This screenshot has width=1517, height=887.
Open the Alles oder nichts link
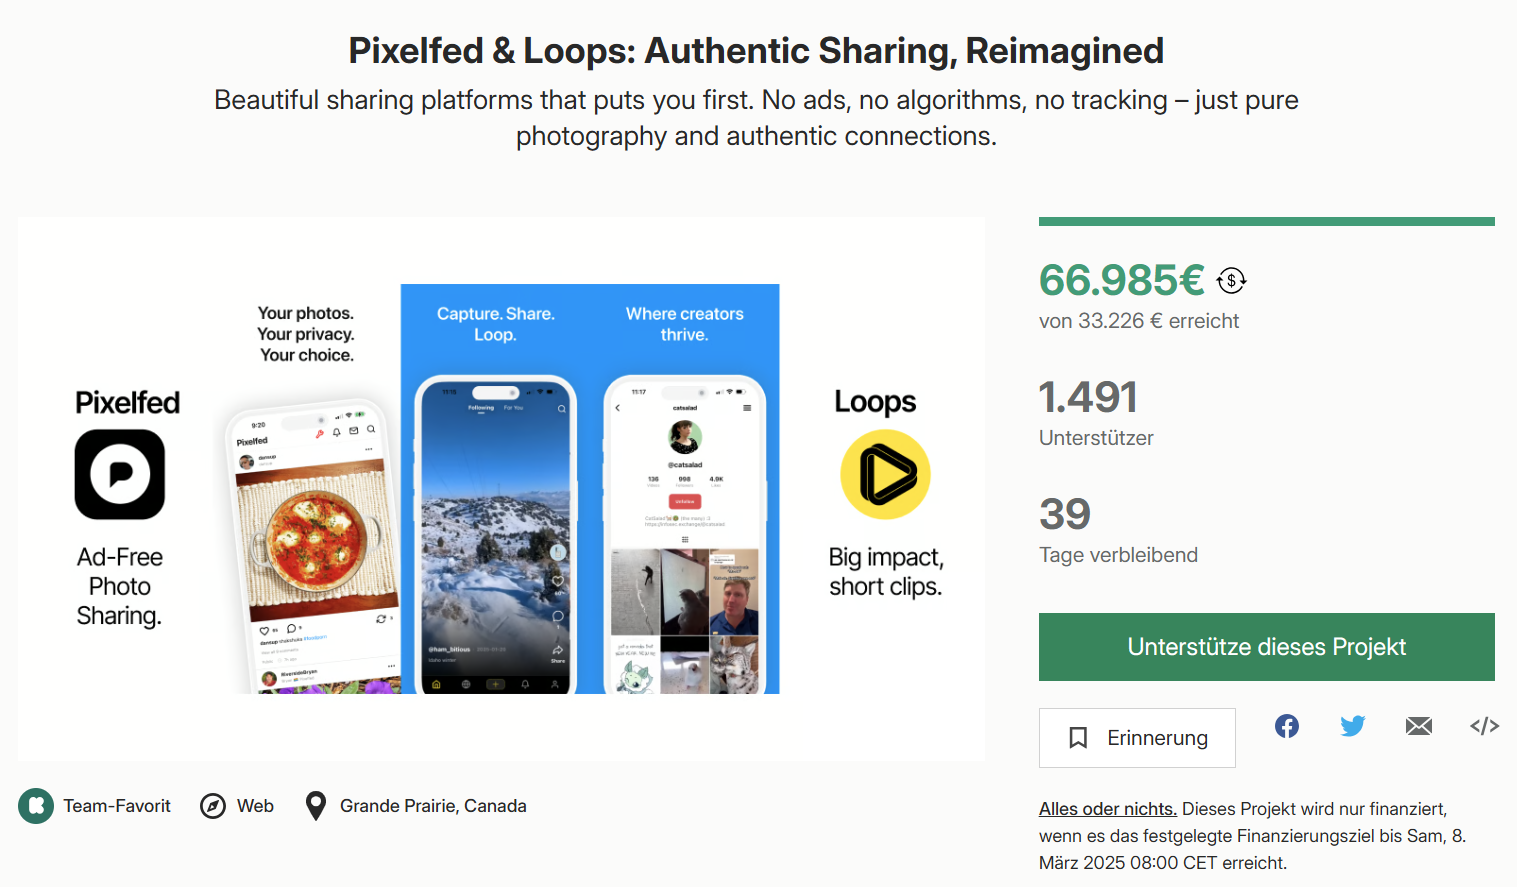pos(1108,809)
